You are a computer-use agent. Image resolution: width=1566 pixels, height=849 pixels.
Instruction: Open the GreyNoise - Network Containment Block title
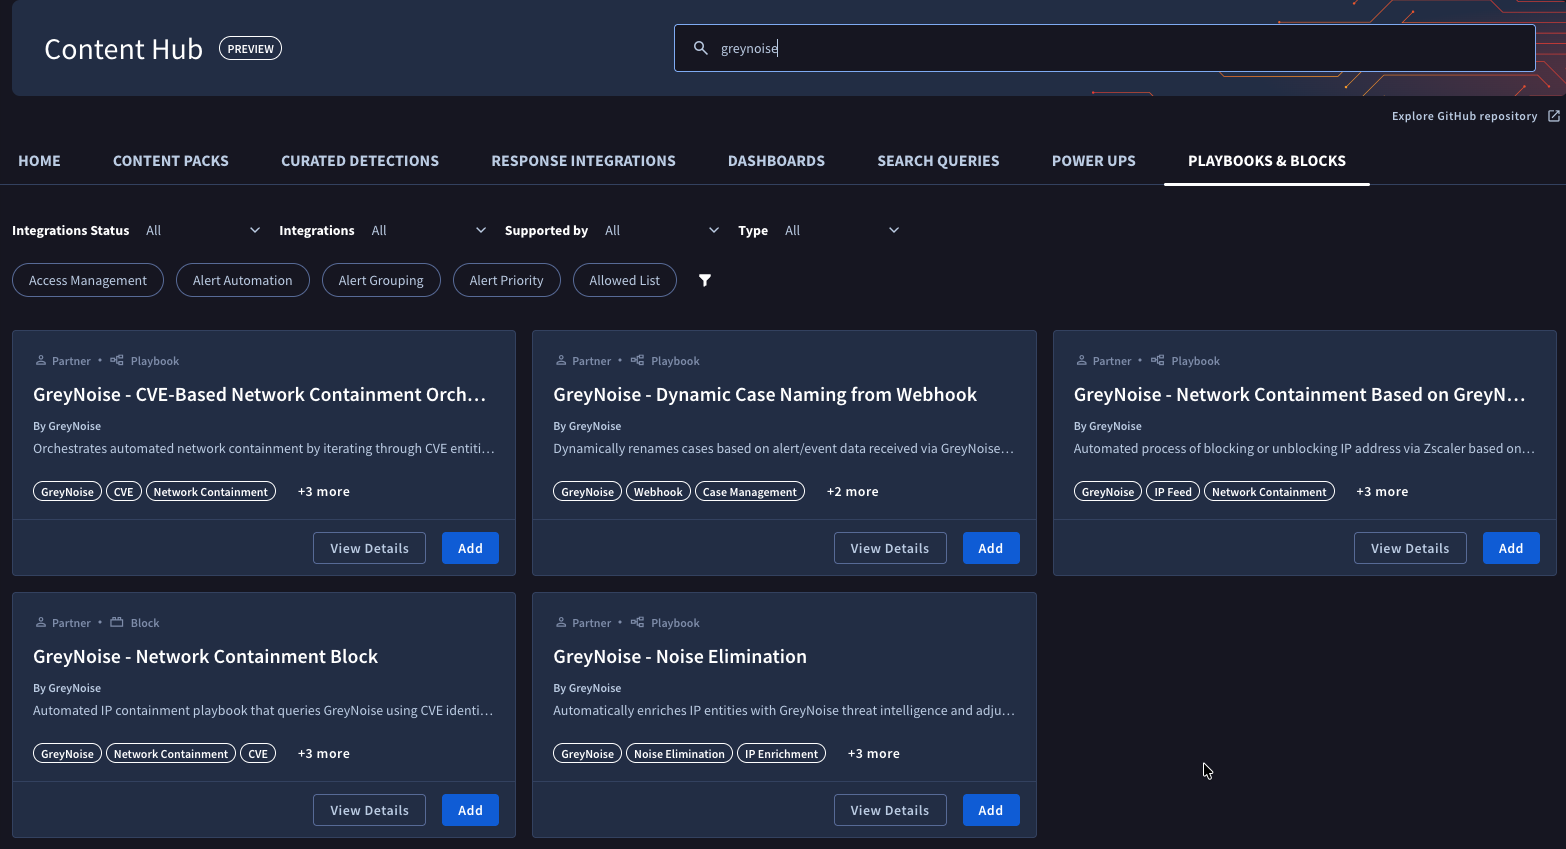[x=205, y=656]
